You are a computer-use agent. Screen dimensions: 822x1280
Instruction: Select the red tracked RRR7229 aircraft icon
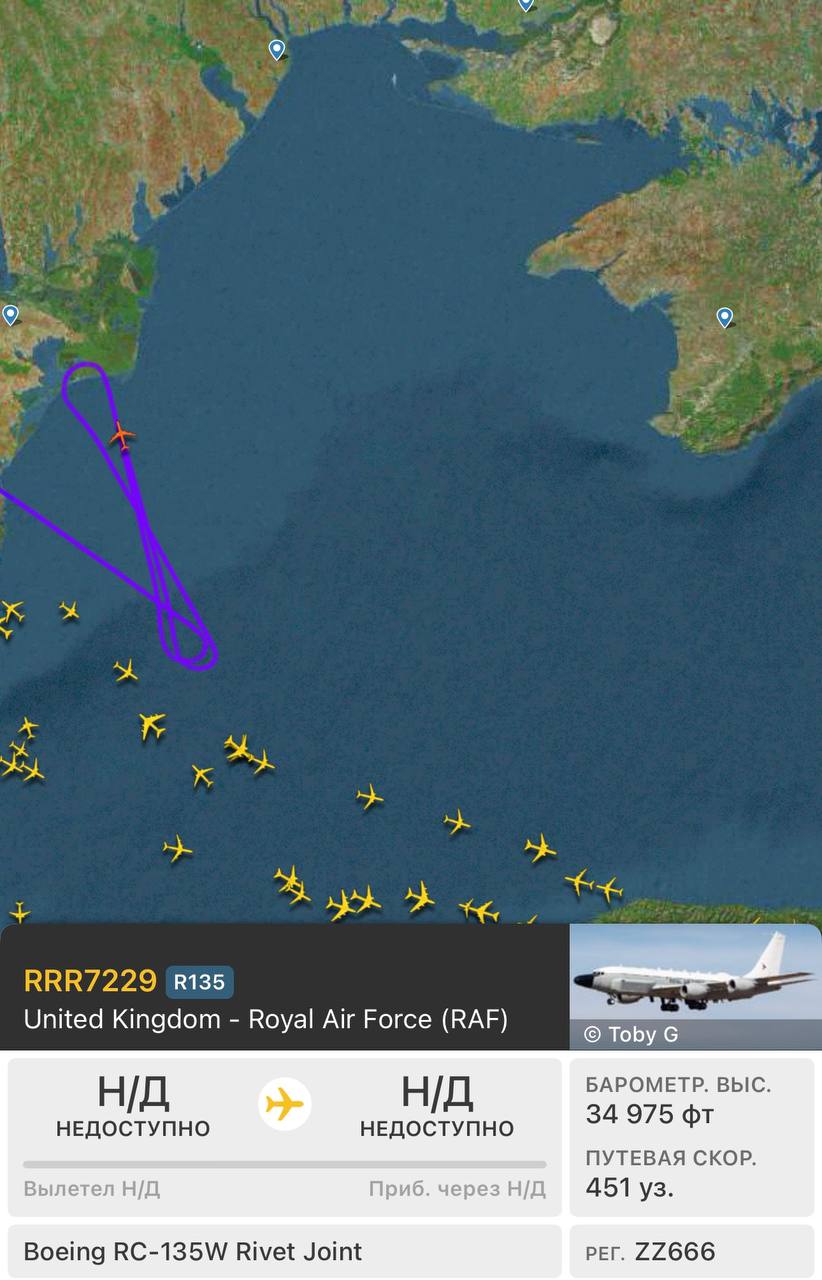pos(122,436)
